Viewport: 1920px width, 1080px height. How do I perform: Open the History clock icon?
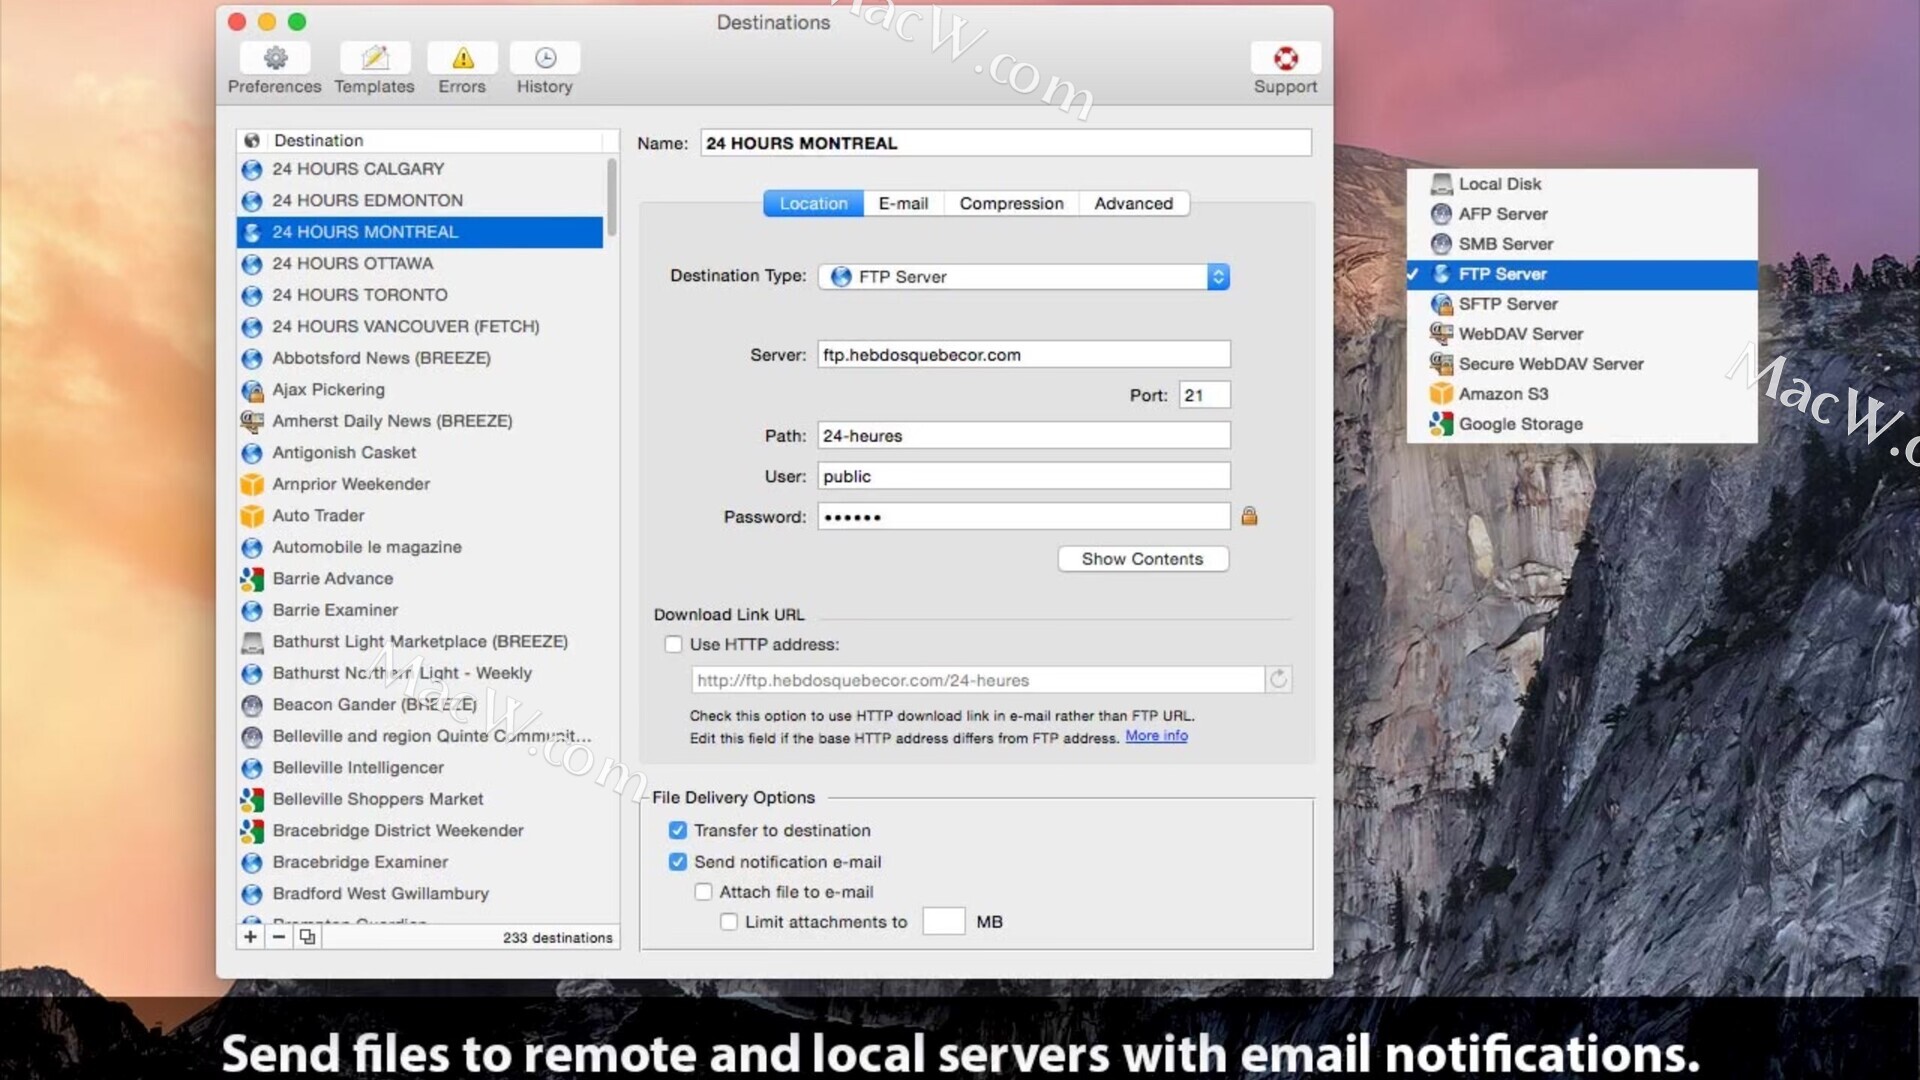(x=544, y=58)
